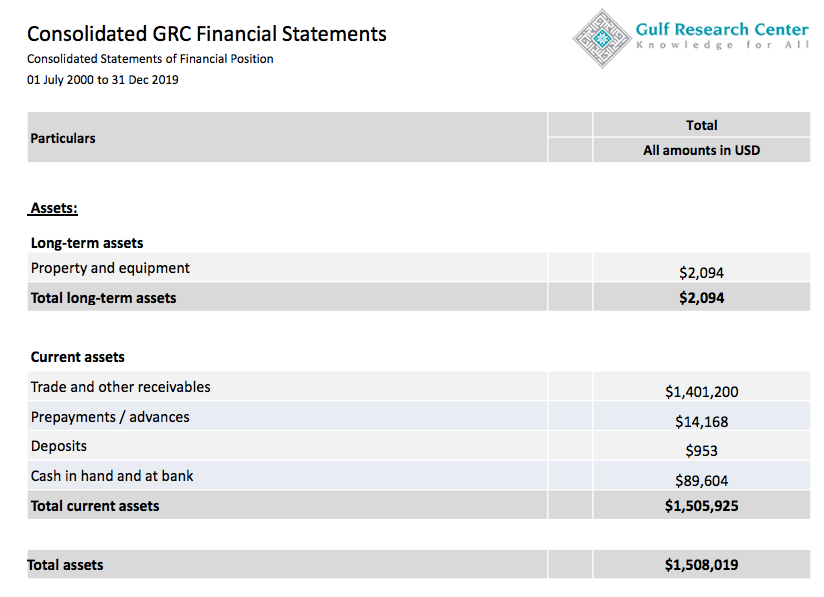Click the Consolidated Statements of Financial Position subtitle
The image size is (824, 597).
(x=150, y=59)
